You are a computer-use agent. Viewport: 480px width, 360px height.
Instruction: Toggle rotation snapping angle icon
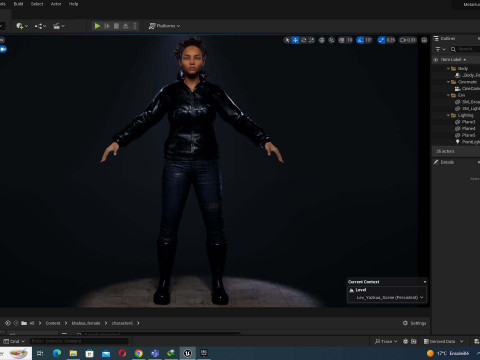(x=360, y=40)
